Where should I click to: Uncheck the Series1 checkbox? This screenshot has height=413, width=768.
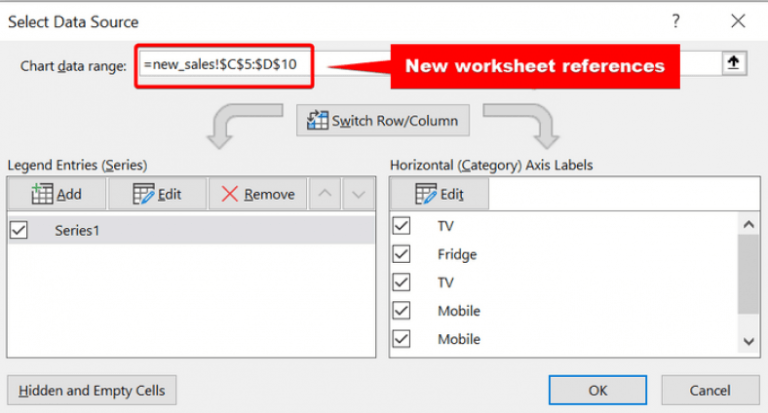(18, 230)
